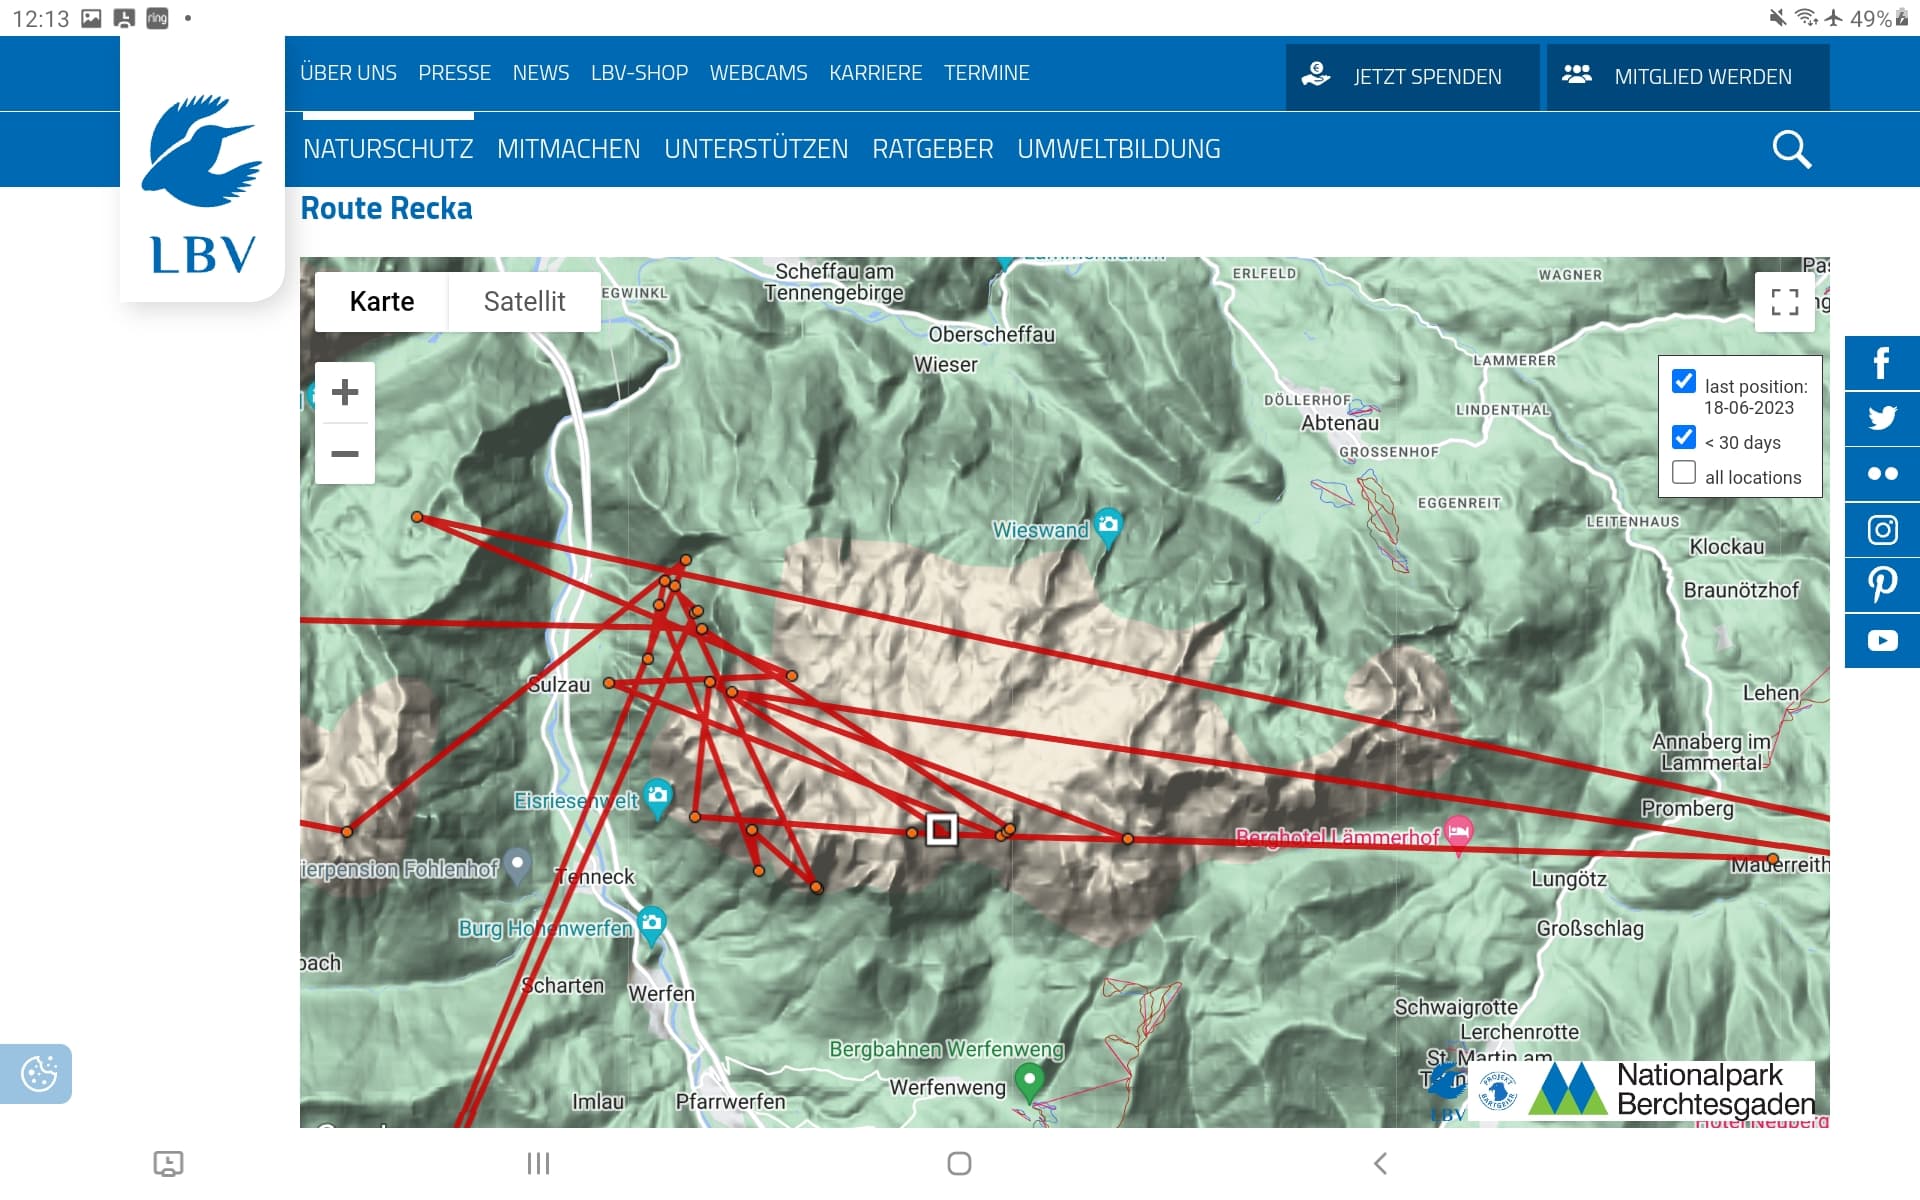Viewport: 1920px width, 1200px height.
Task: Open TERMINE link
Action: pos(986,73)
